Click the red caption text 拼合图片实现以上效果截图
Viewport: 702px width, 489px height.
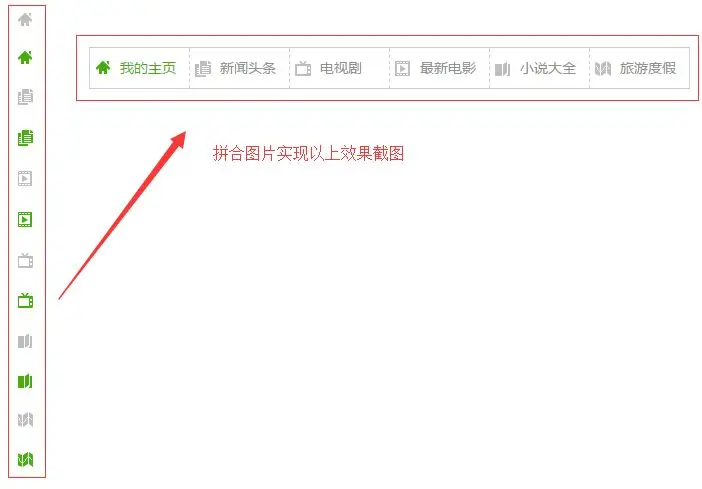(x=308, y=154)
